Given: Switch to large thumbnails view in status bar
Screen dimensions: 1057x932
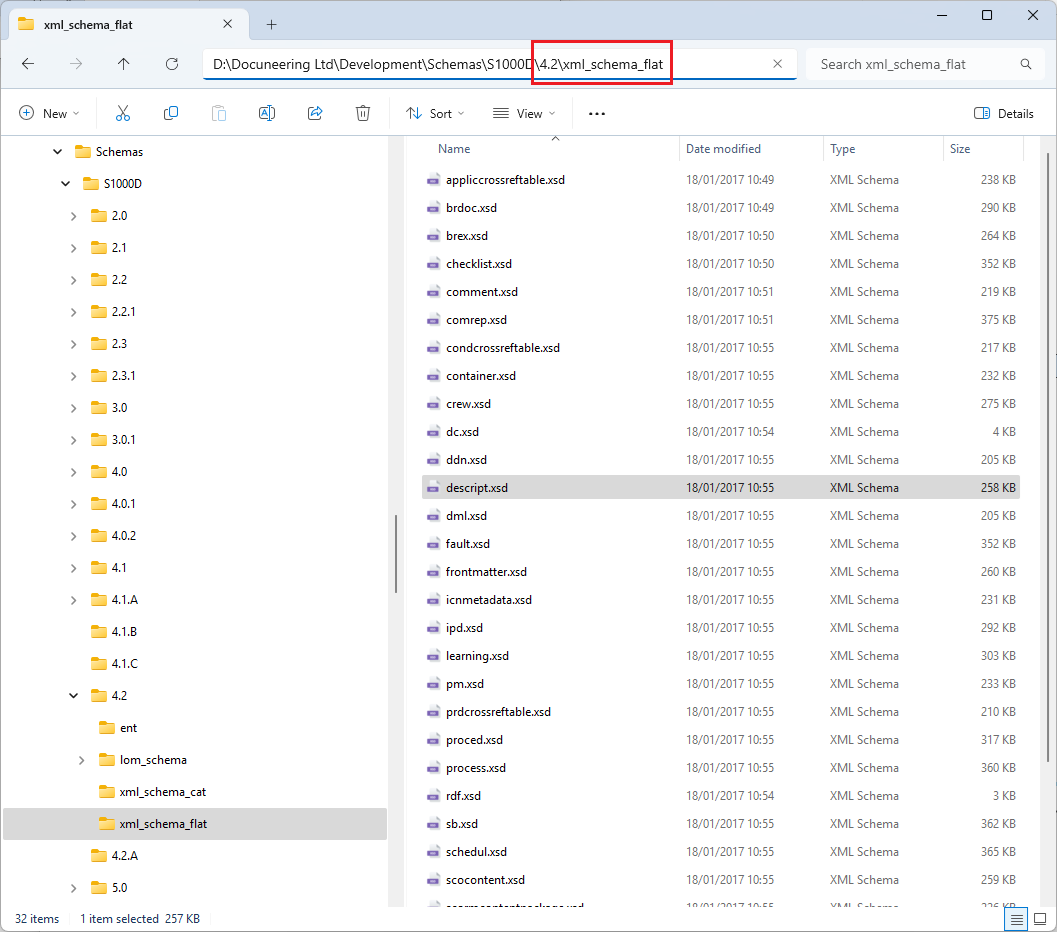Looking at the screenshot, I should tap(1040, 919).
